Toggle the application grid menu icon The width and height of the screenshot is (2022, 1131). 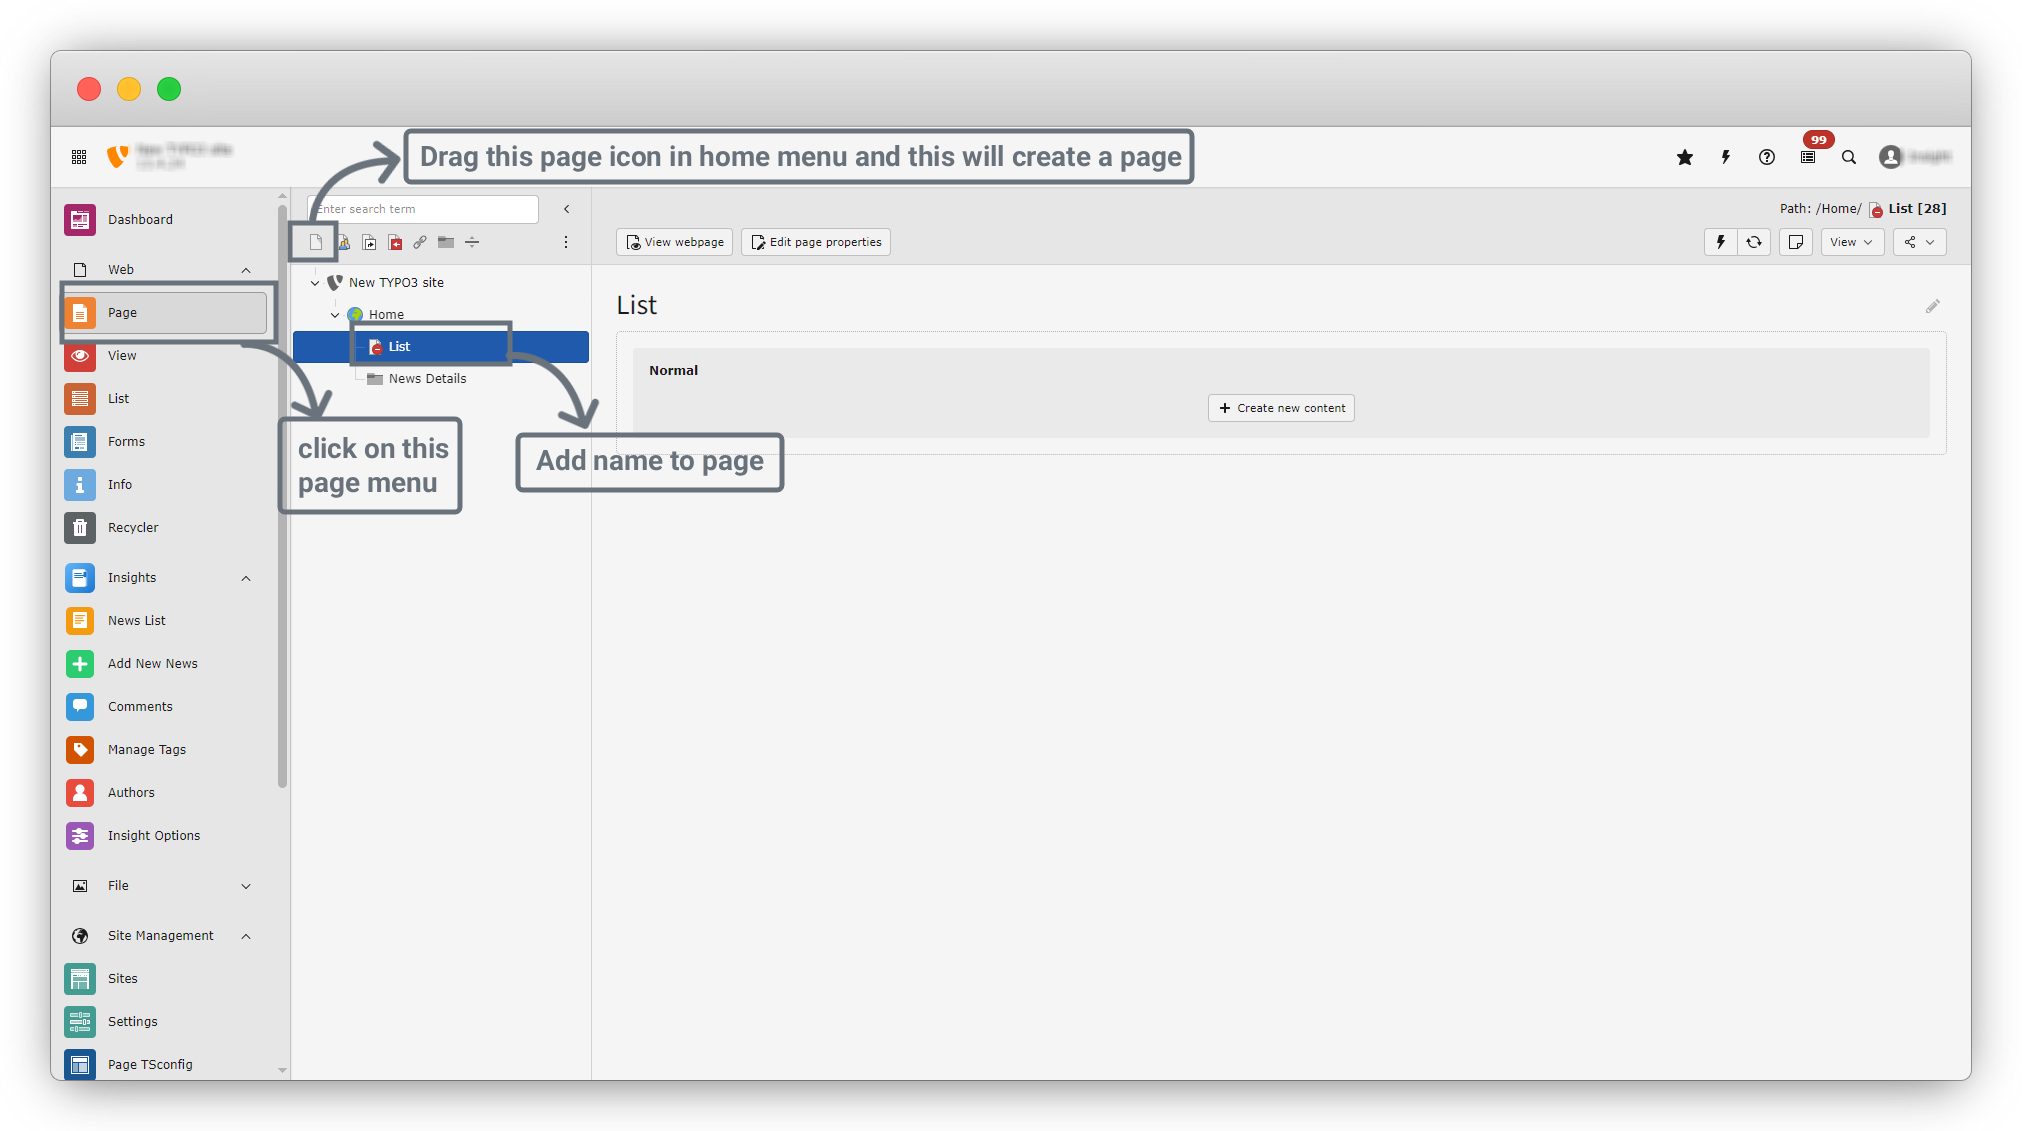pyautogui.click(x=79, y=157)
